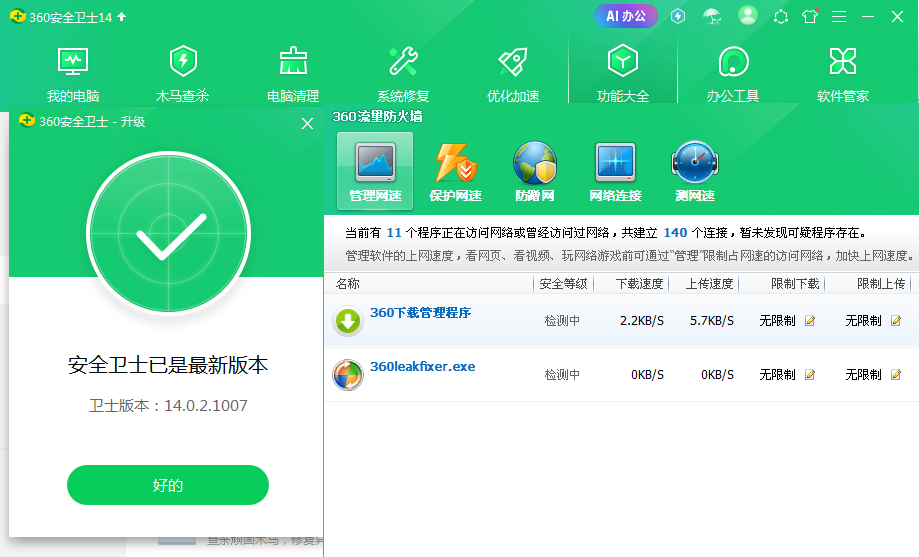
Task: Select 防蹭网 tab in firewall window
Action: pos(535,171)
